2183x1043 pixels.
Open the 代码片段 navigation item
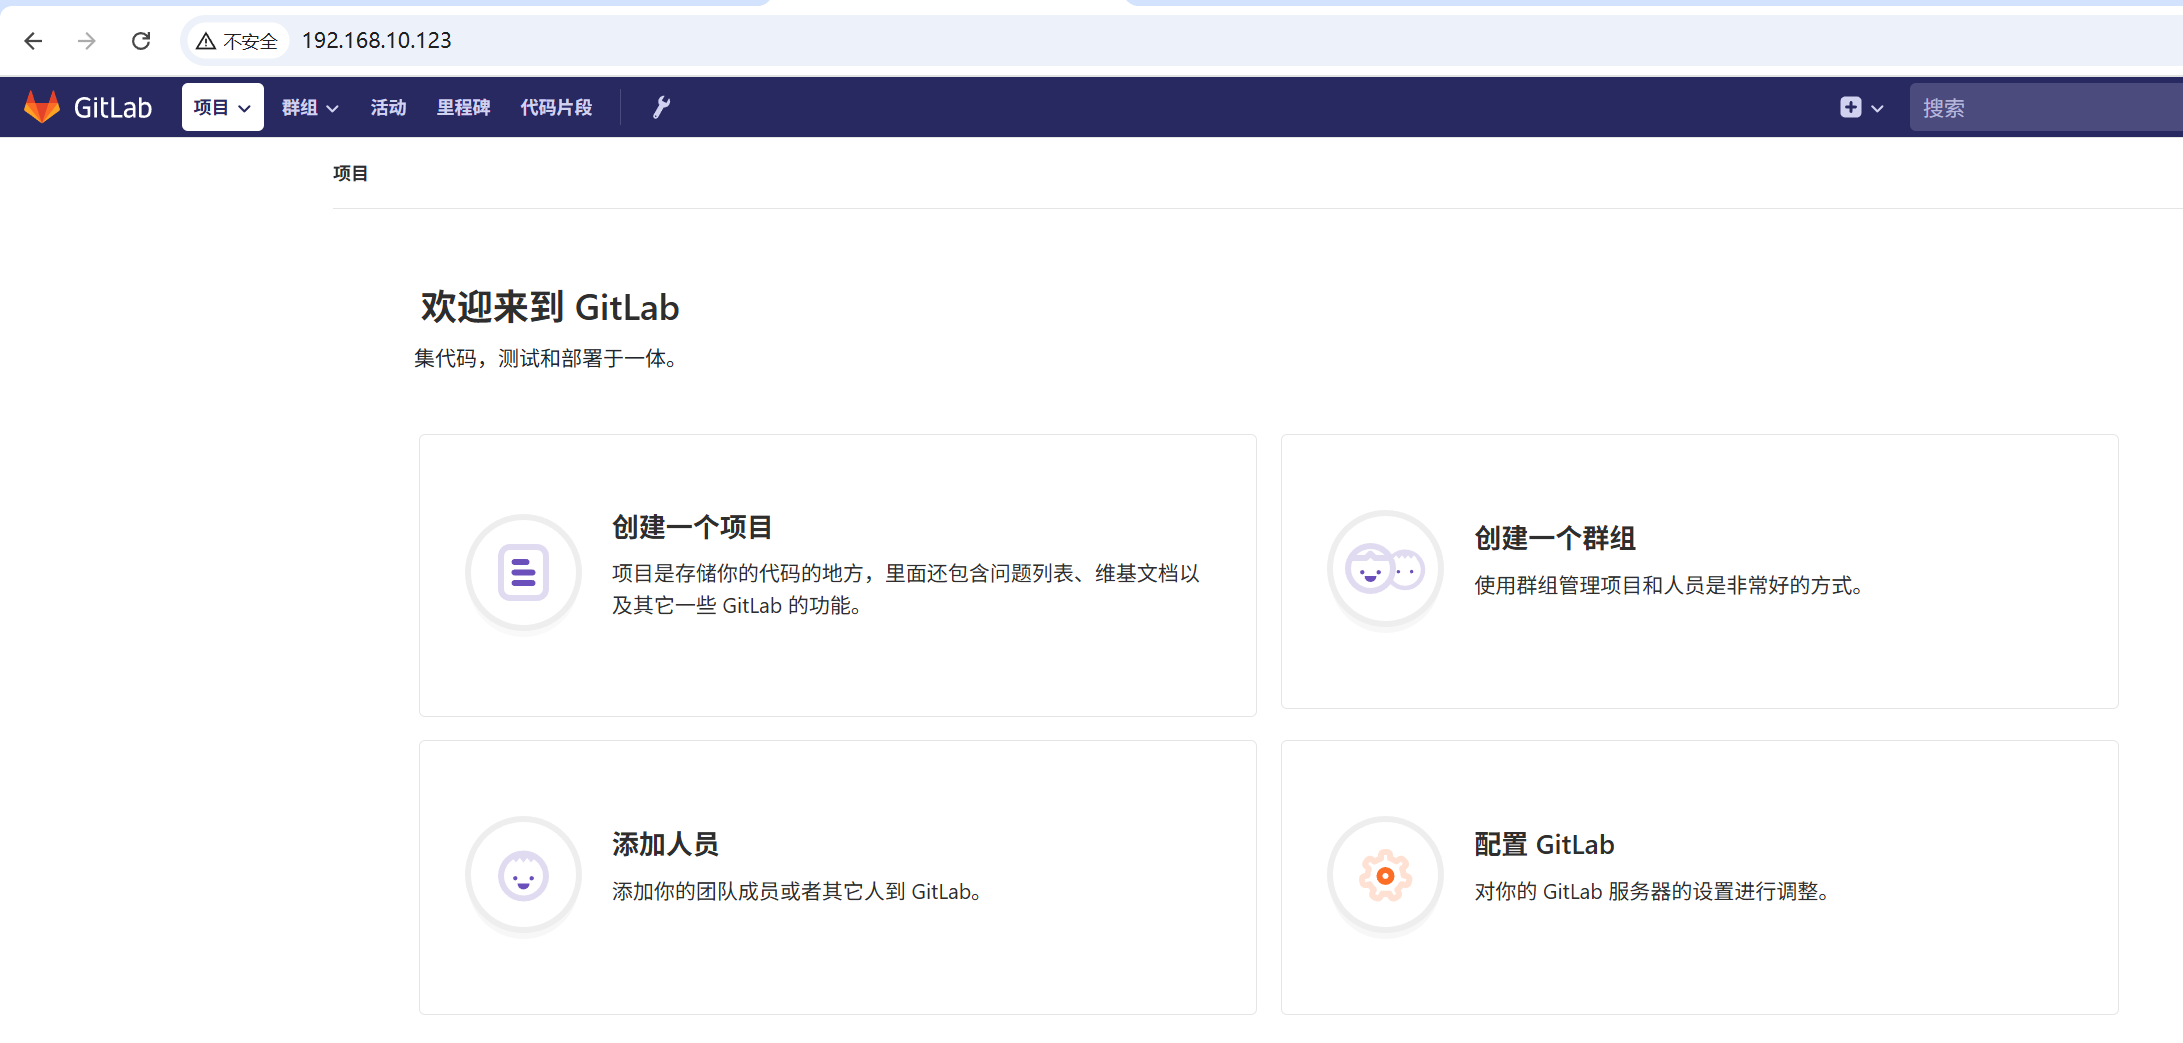tap(556, 107)
